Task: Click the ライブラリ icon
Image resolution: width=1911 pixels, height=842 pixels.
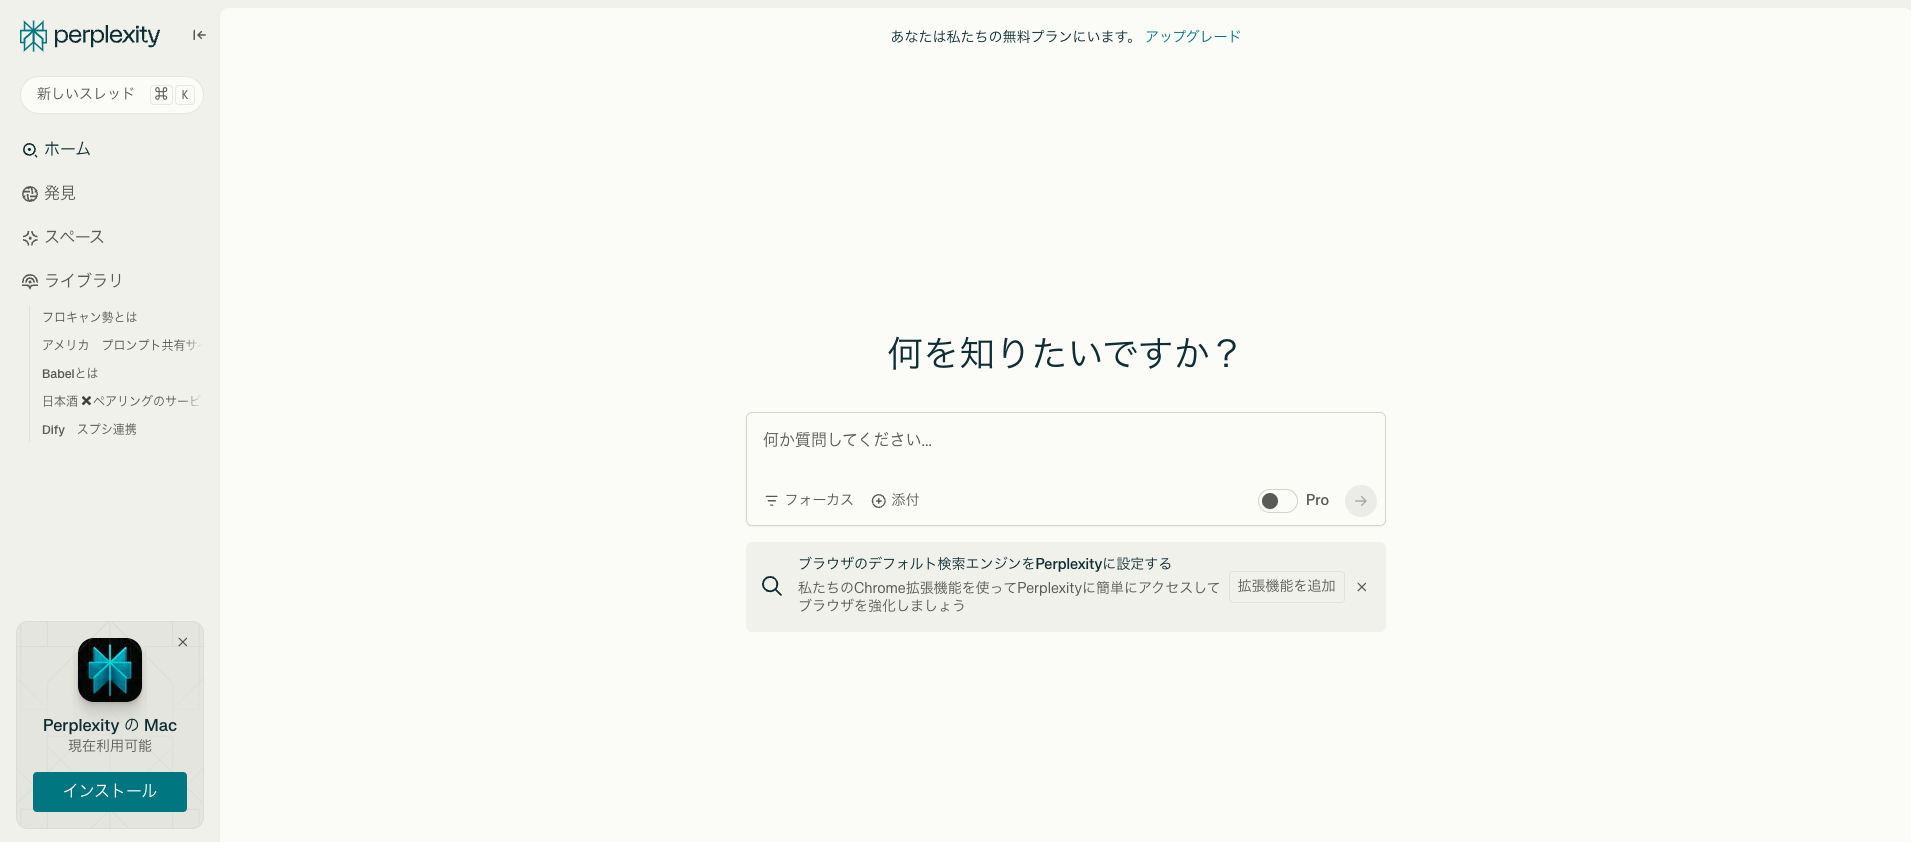Action: [30, 282]
